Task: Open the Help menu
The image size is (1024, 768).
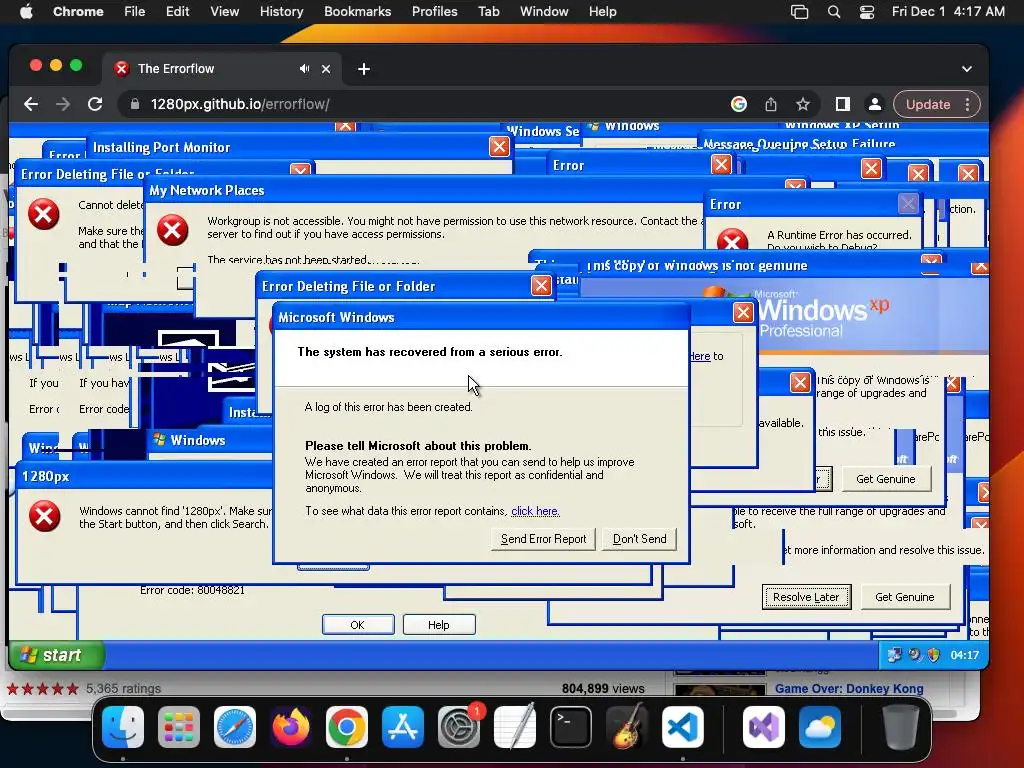Action: click(602, 12)
